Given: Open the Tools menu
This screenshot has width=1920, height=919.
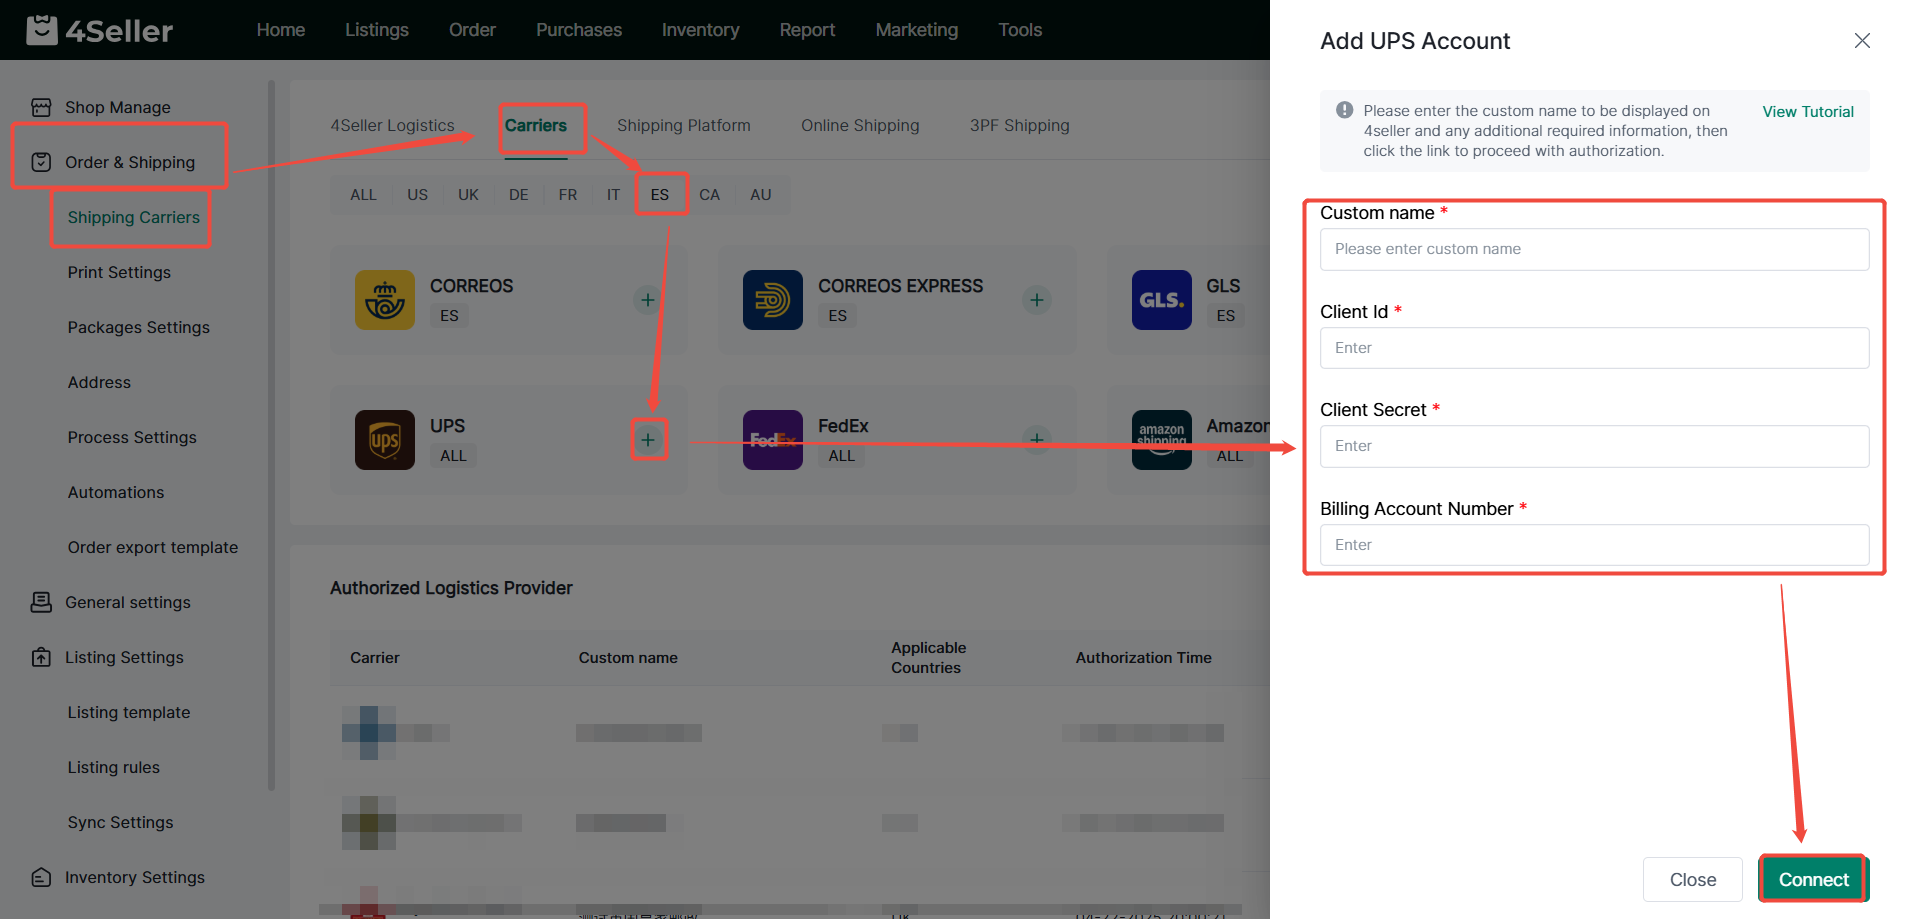Looking at the screenshot, I should [1020, 30].
